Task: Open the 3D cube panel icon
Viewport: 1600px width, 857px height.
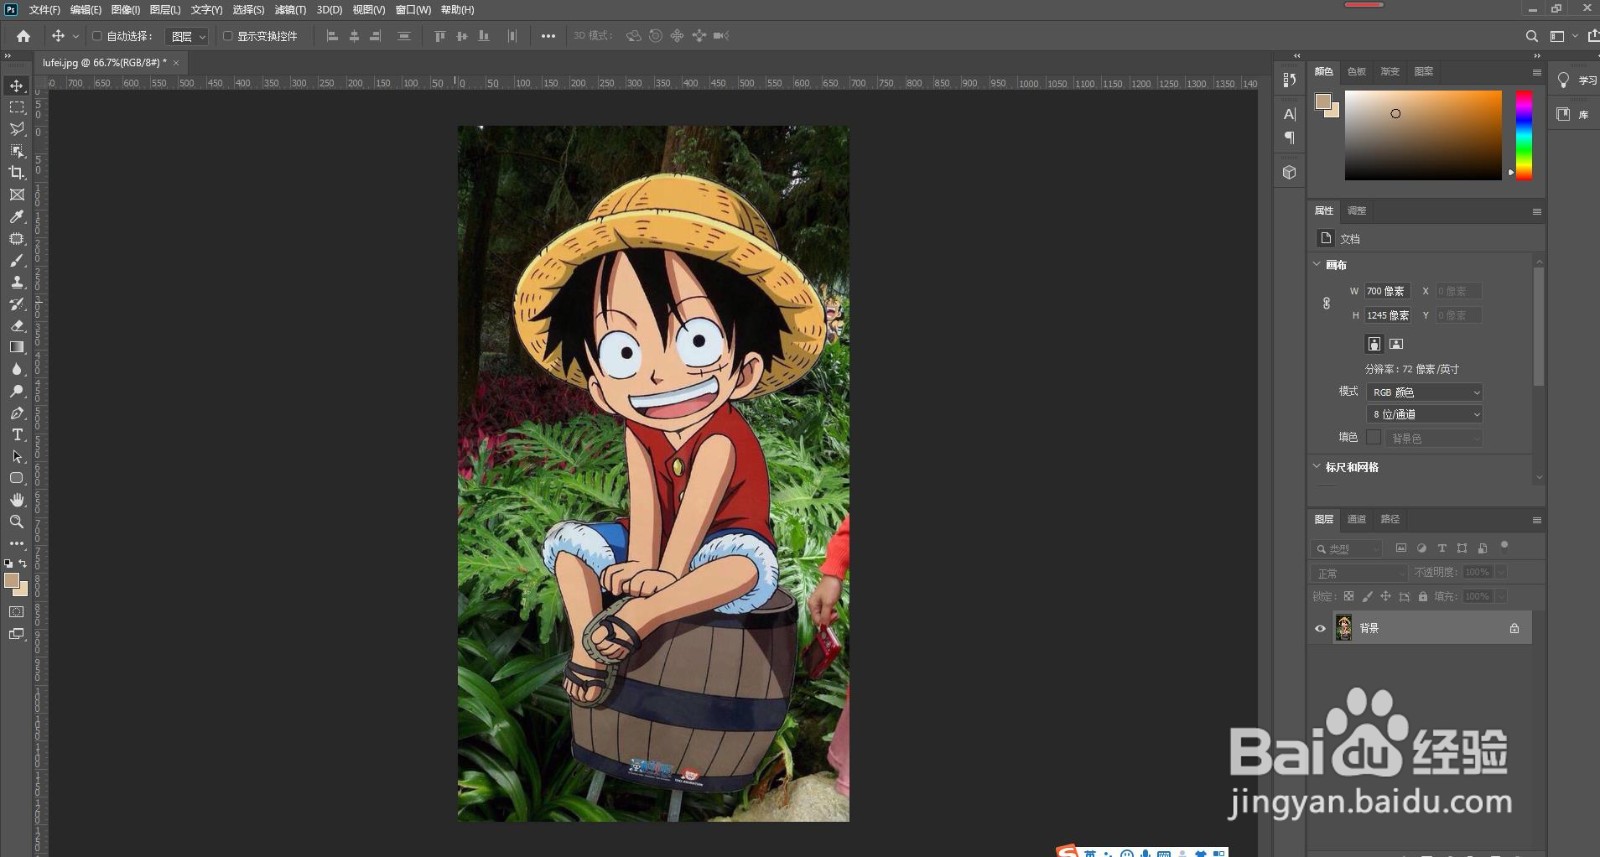Action: pos(1289,172)
